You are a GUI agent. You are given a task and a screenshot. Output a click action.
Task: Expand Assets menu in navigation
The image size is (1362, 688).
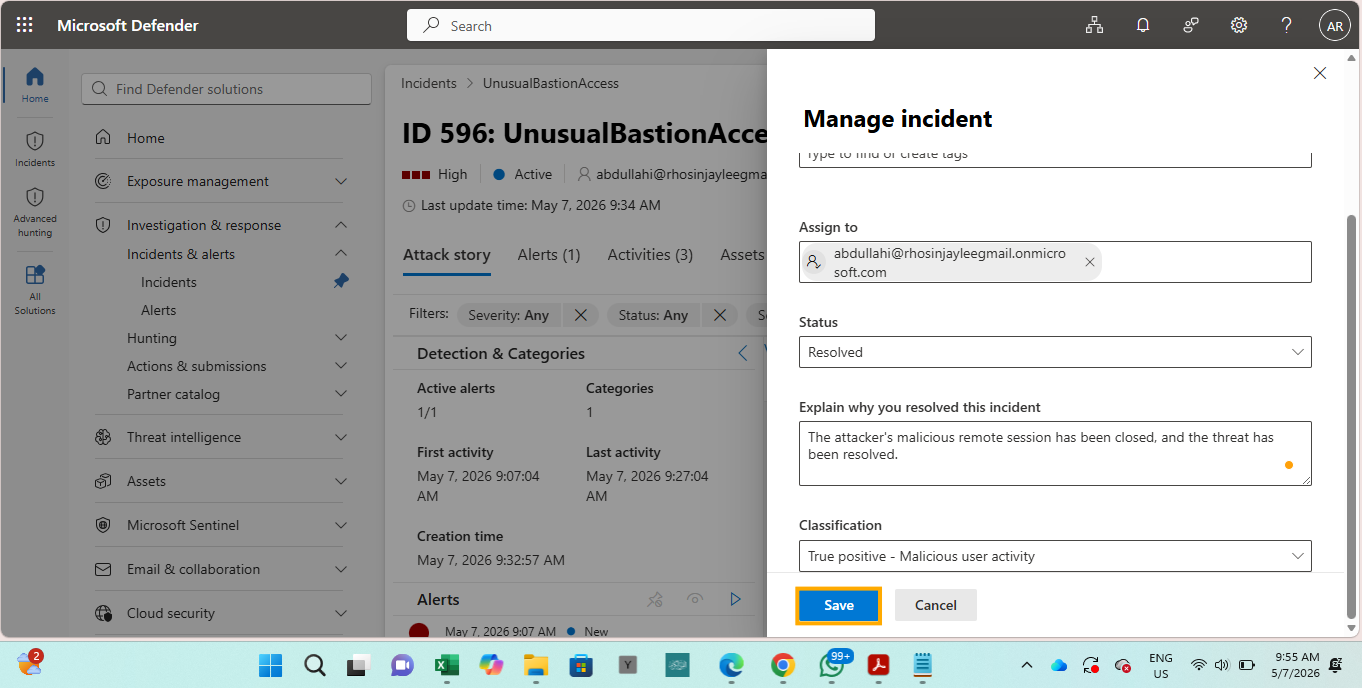(341, 481)
